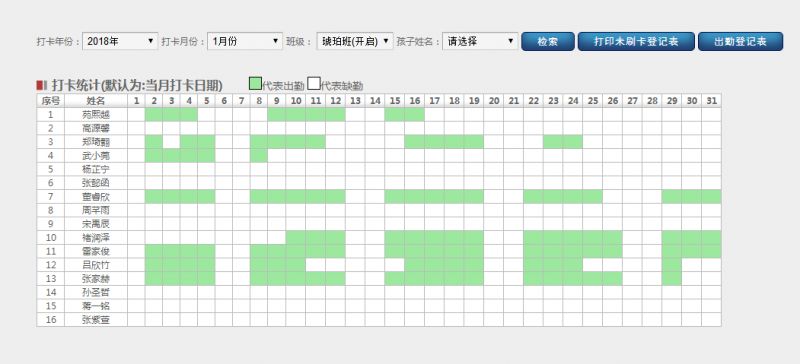This screenshot has height=364, width=800.
Task: Open the 出勤登记表 button
Action: tap(740, 42)
